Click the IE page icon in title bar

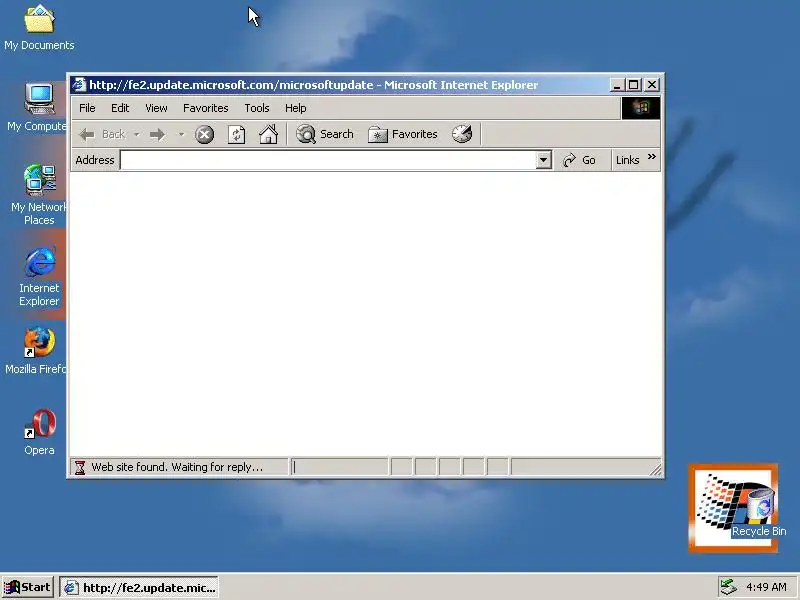click(x=79, y=85)
